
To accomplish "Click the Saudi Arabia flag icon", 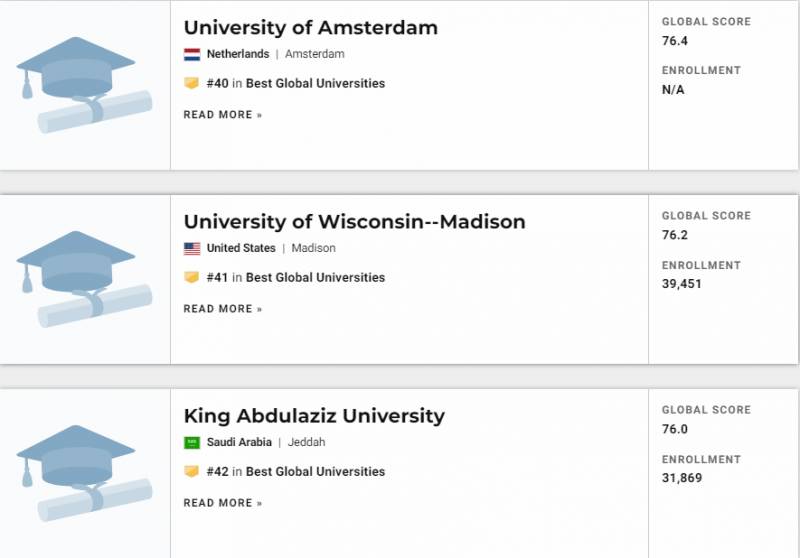I will click(192, 442).
